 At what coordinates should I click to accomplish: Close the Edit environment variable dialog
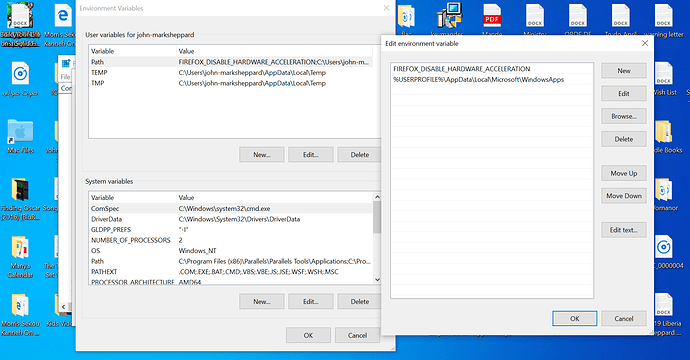point(645,43)
